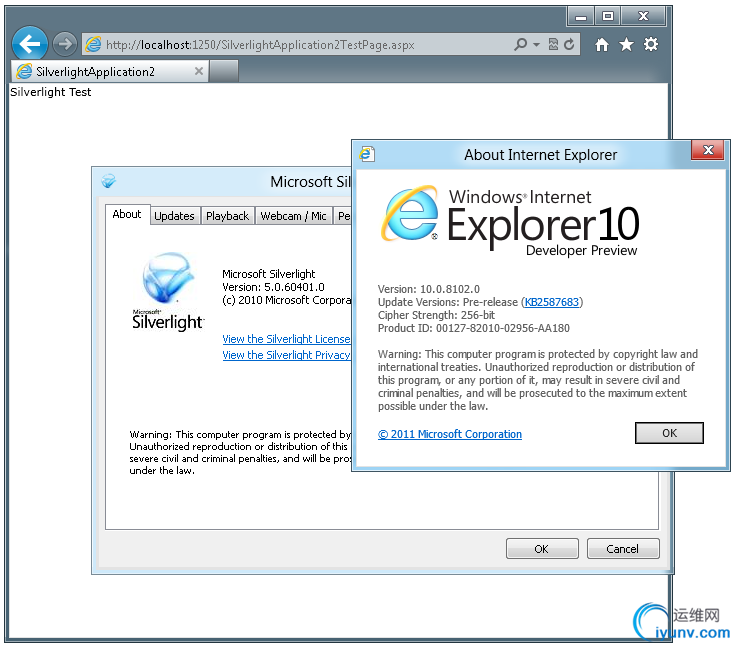Click the 'Developer Preview' label
This screenshot has height=649, width=736.
click(581, 251)
